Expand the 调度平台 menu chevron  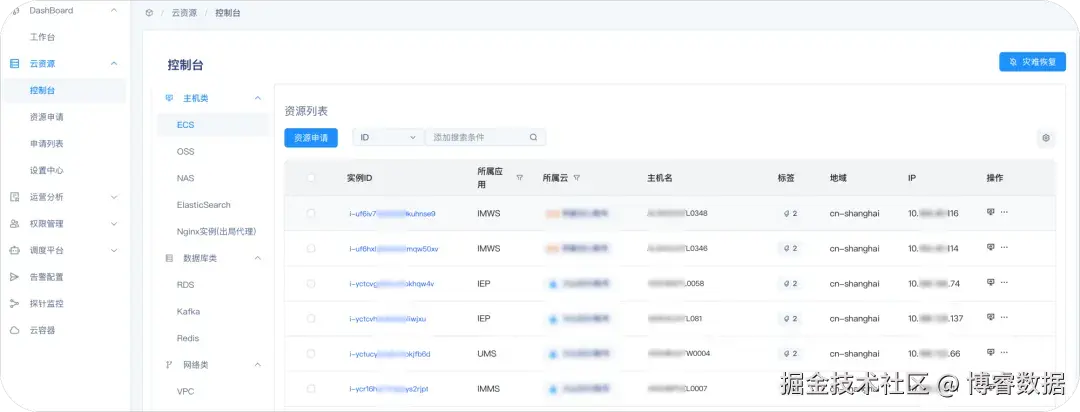tap(114, 251)
